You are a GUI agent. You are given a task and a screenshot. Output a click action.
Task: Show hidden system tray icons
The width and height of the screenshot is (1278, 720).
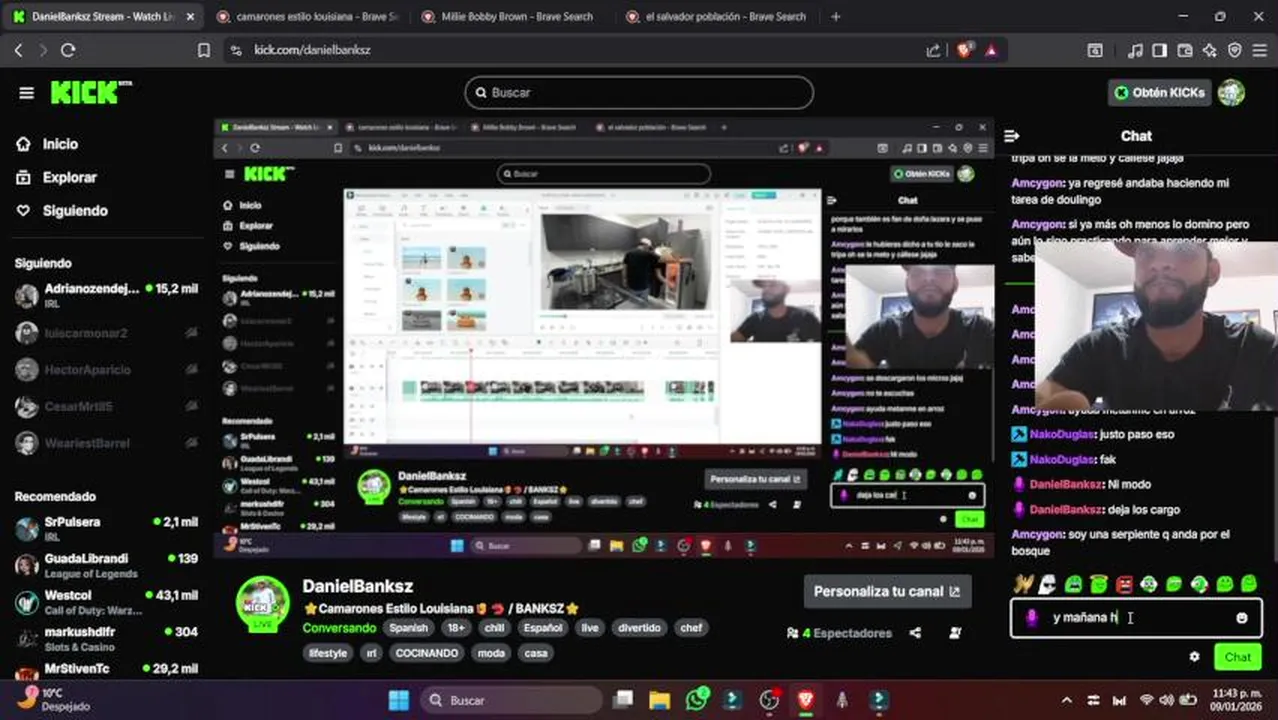pyautogui.click(x=1067, y=700)
